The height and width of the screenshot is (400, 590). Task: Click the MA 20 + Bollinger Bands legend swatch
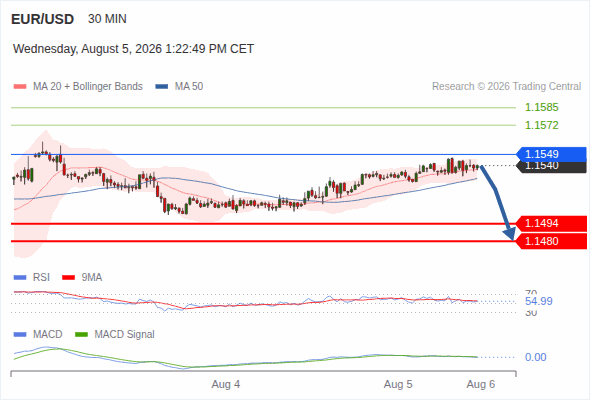[20, 87]
